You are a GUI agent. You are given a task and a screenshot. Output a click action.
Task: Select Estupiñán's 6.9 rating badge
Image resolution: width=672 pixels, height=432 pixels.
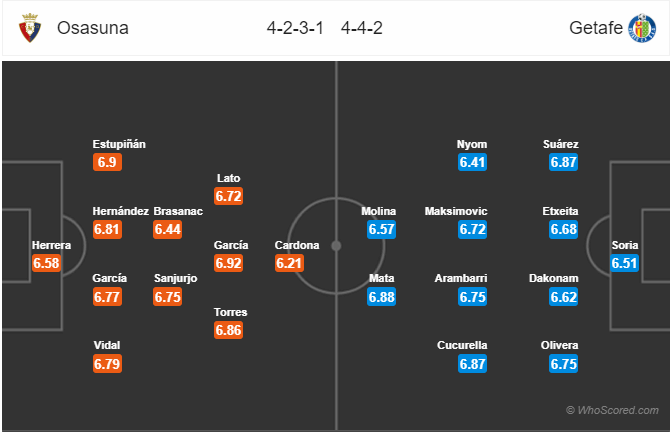pyautogui.click(x=107, y=162)
